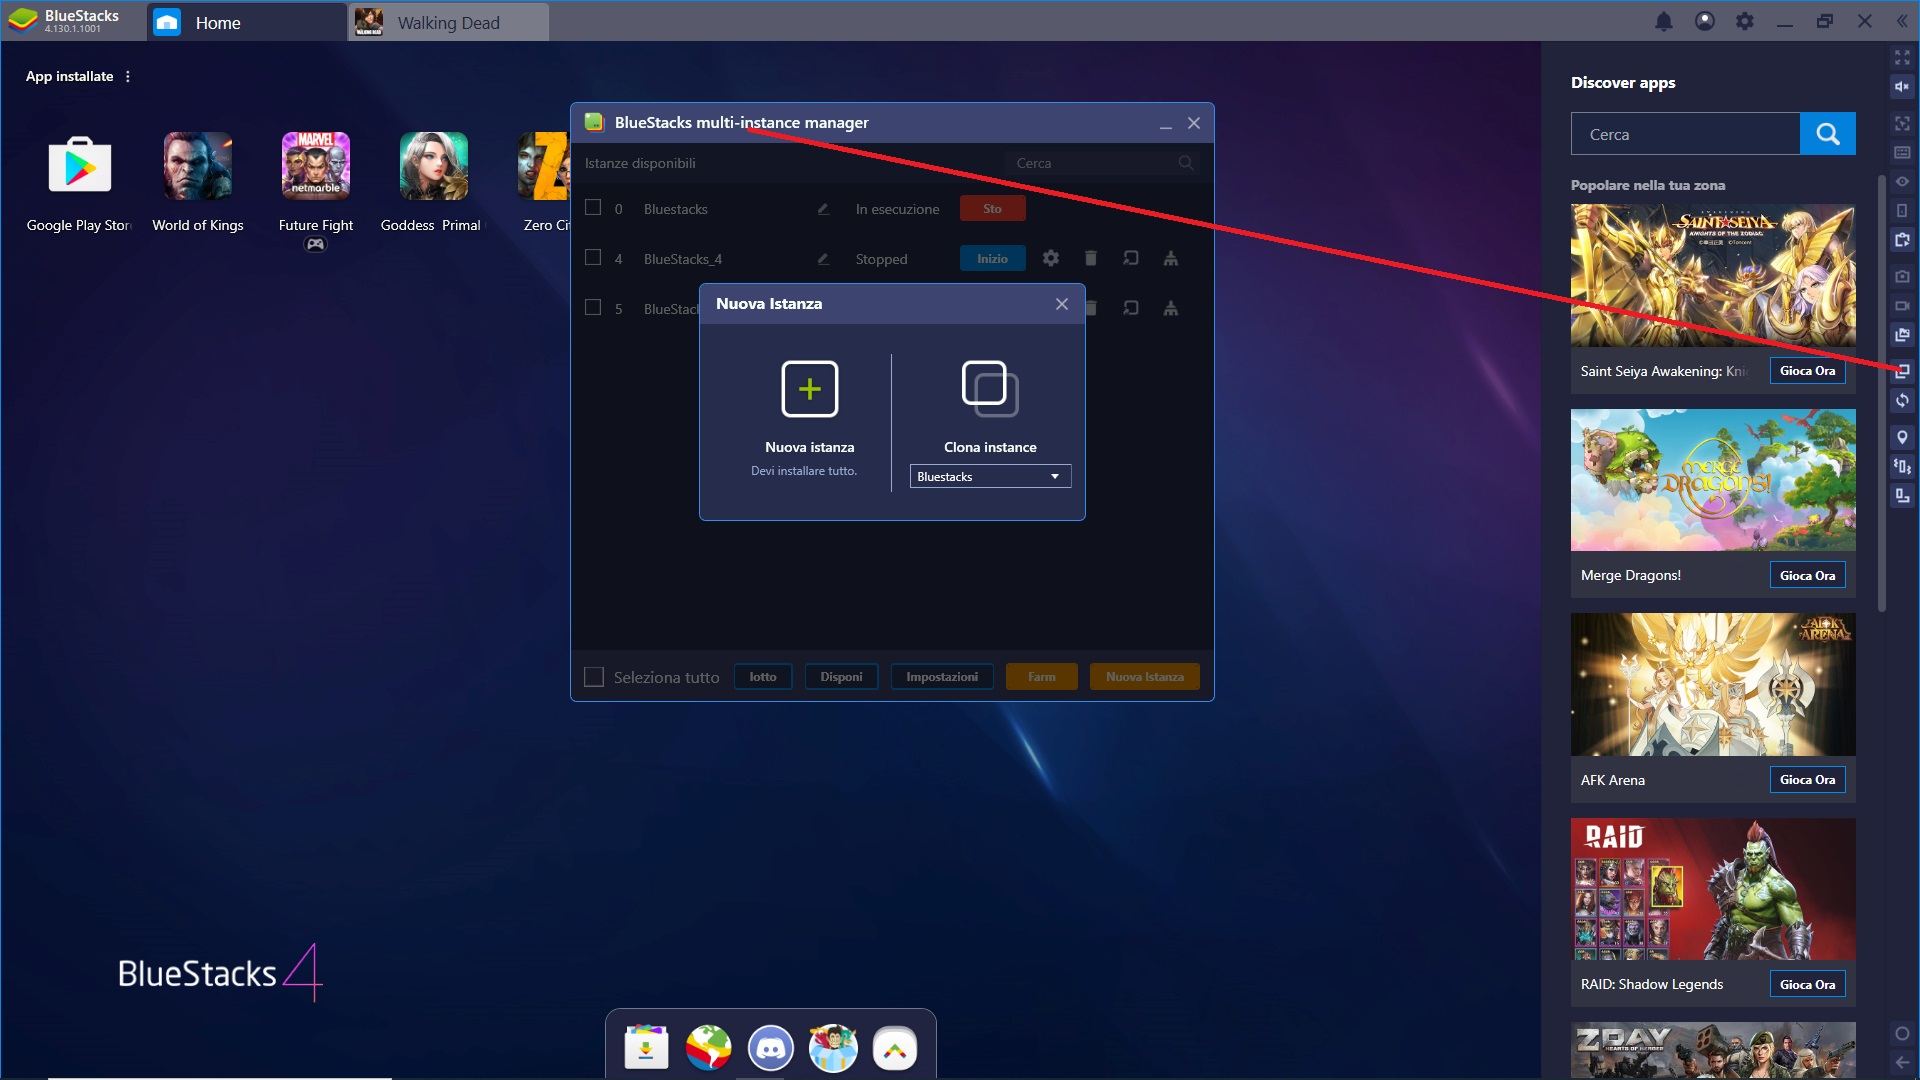This screenshot has height=1080, width=1920.
Task: Open the downloads app center dock icon
Action: click(x=646, y=1048)
